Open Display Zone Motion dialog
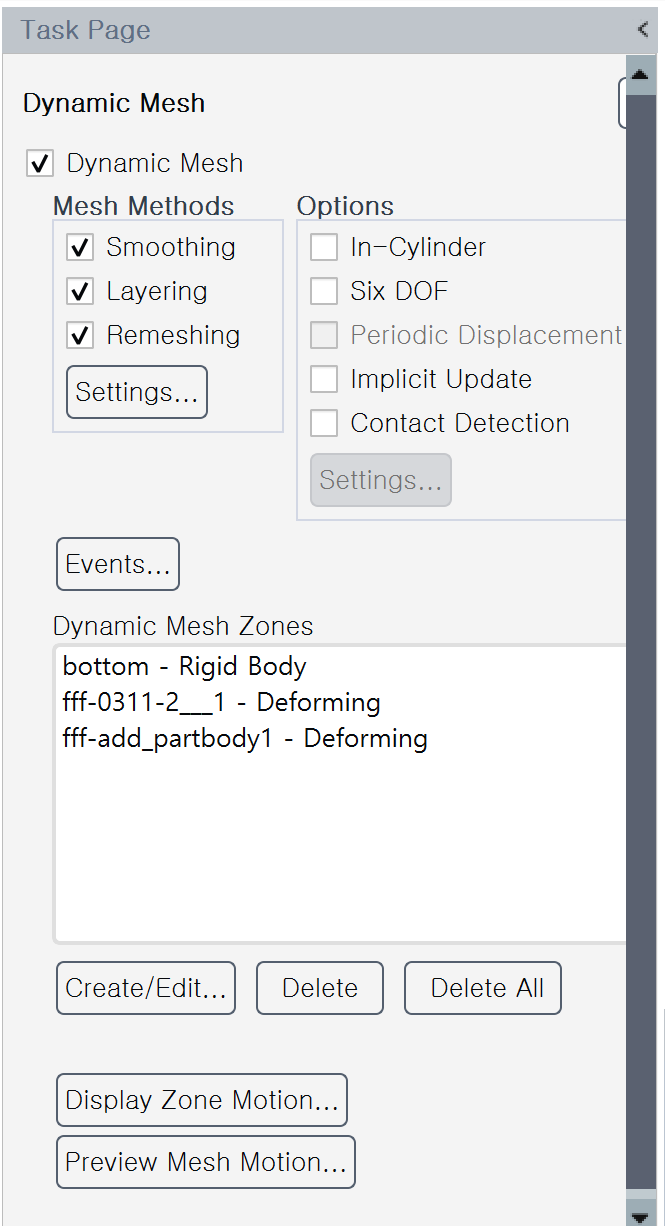Image resolution: width=665 pixels, height=1226 pixels. [x=202, y=1100]
